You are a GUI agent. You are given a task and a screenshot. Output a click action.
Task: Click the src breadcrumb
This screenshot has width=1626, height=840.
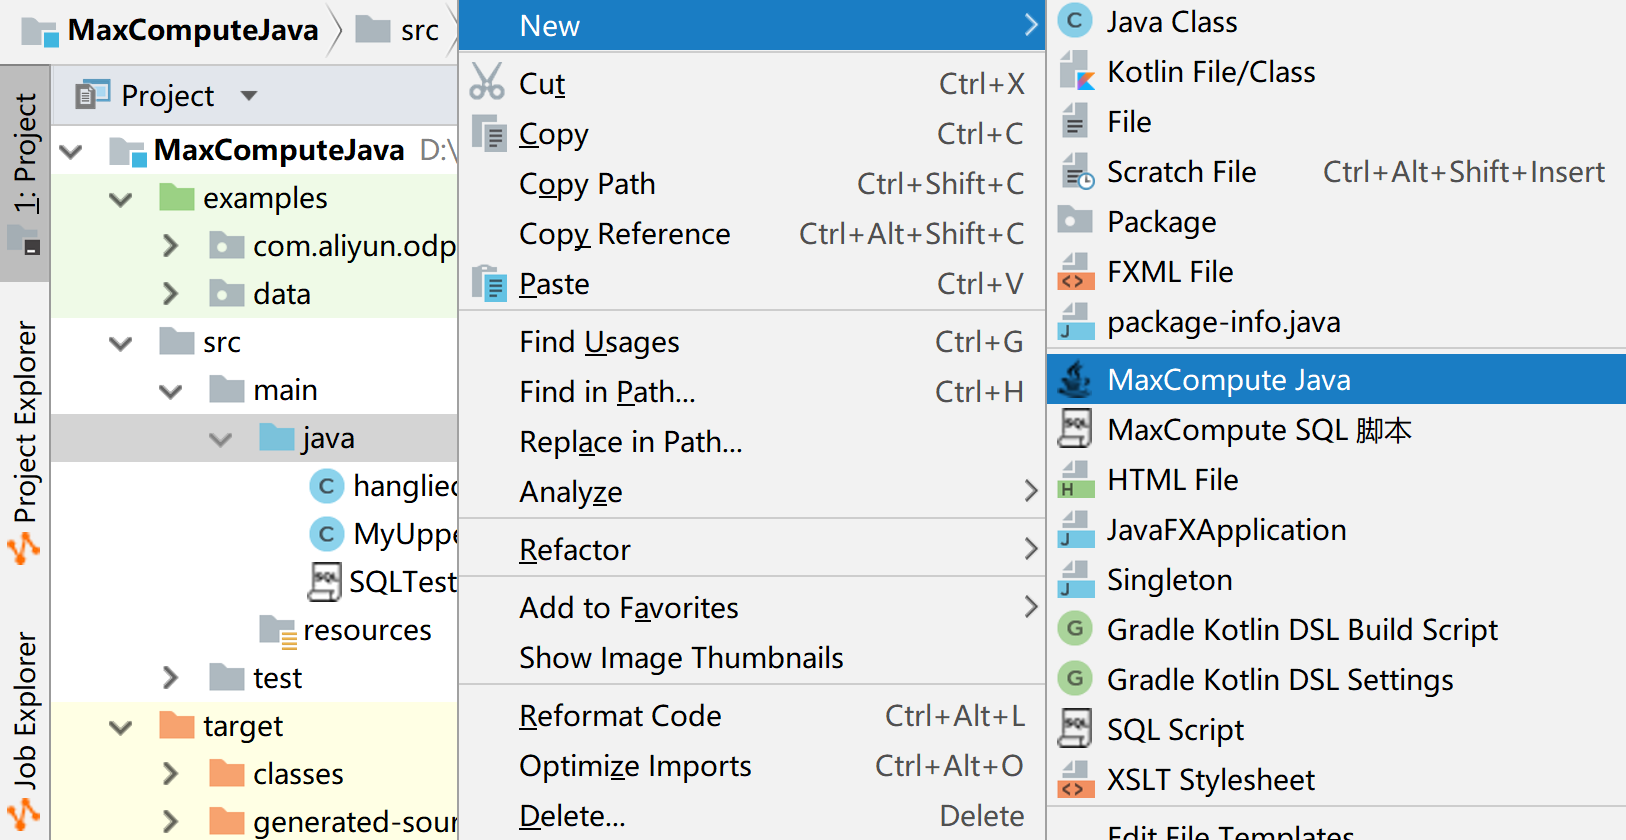coord(398,30)
